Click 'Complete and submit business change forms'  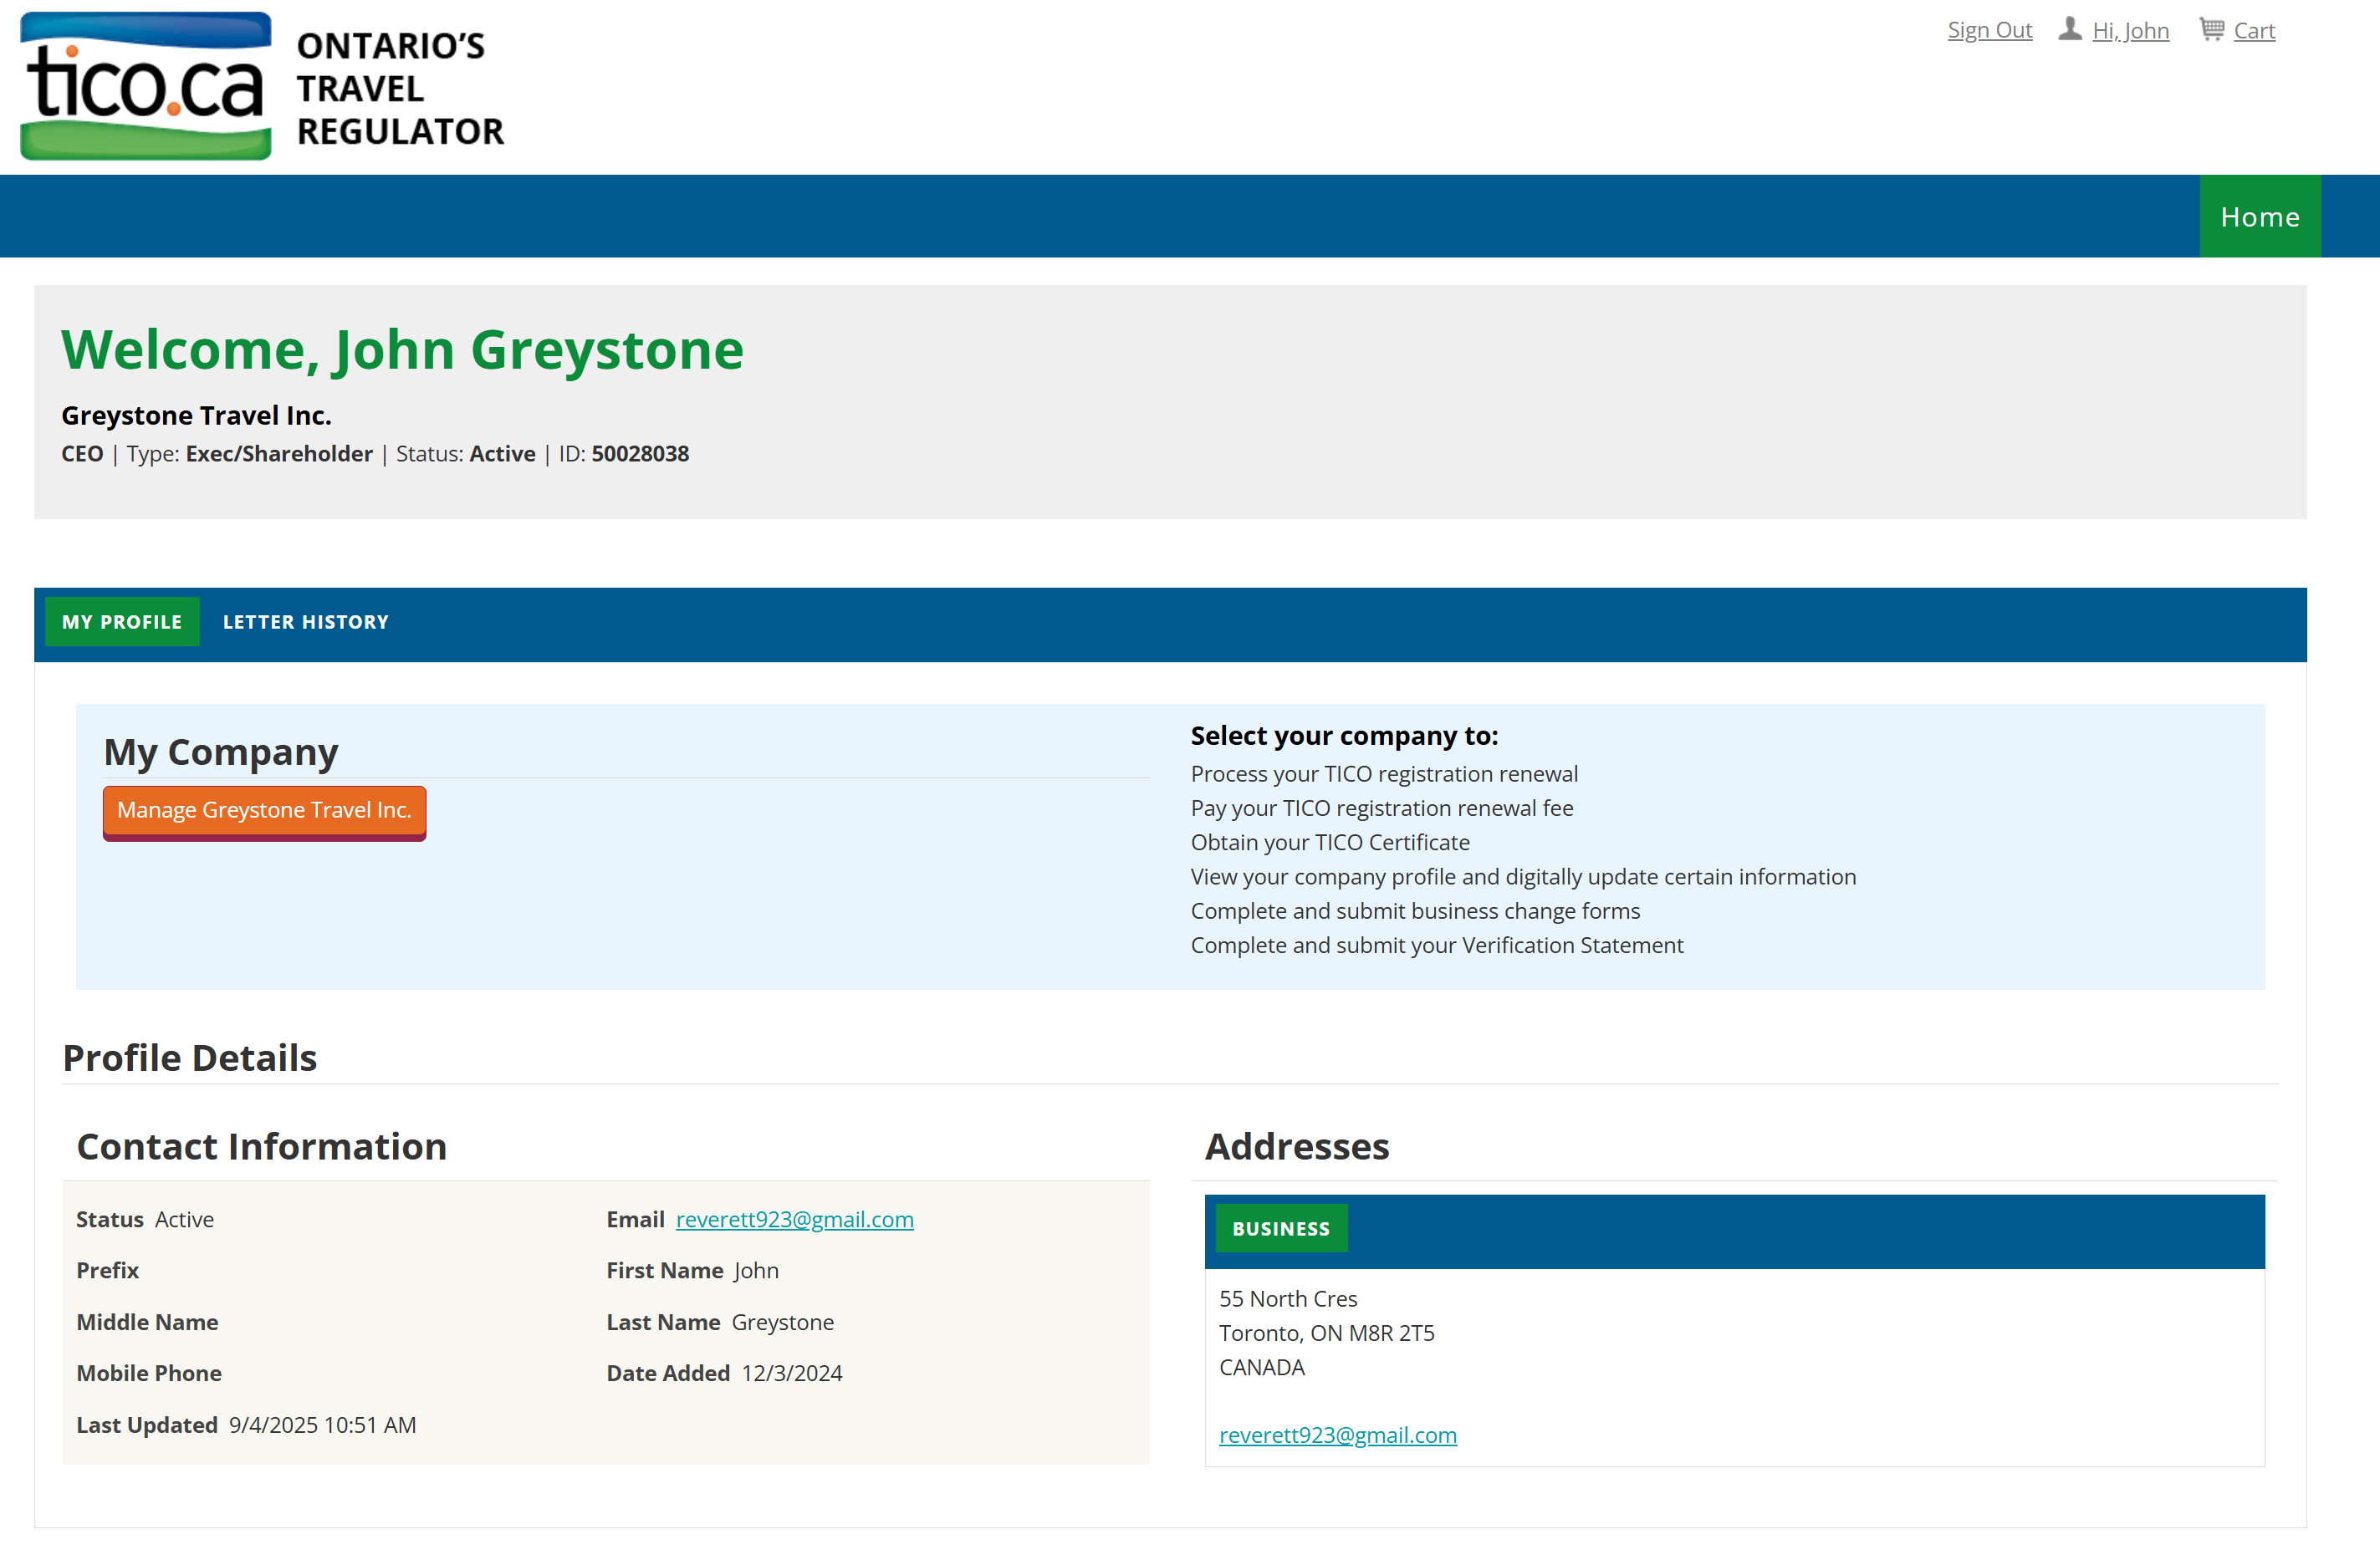[x=1414, y=910]
